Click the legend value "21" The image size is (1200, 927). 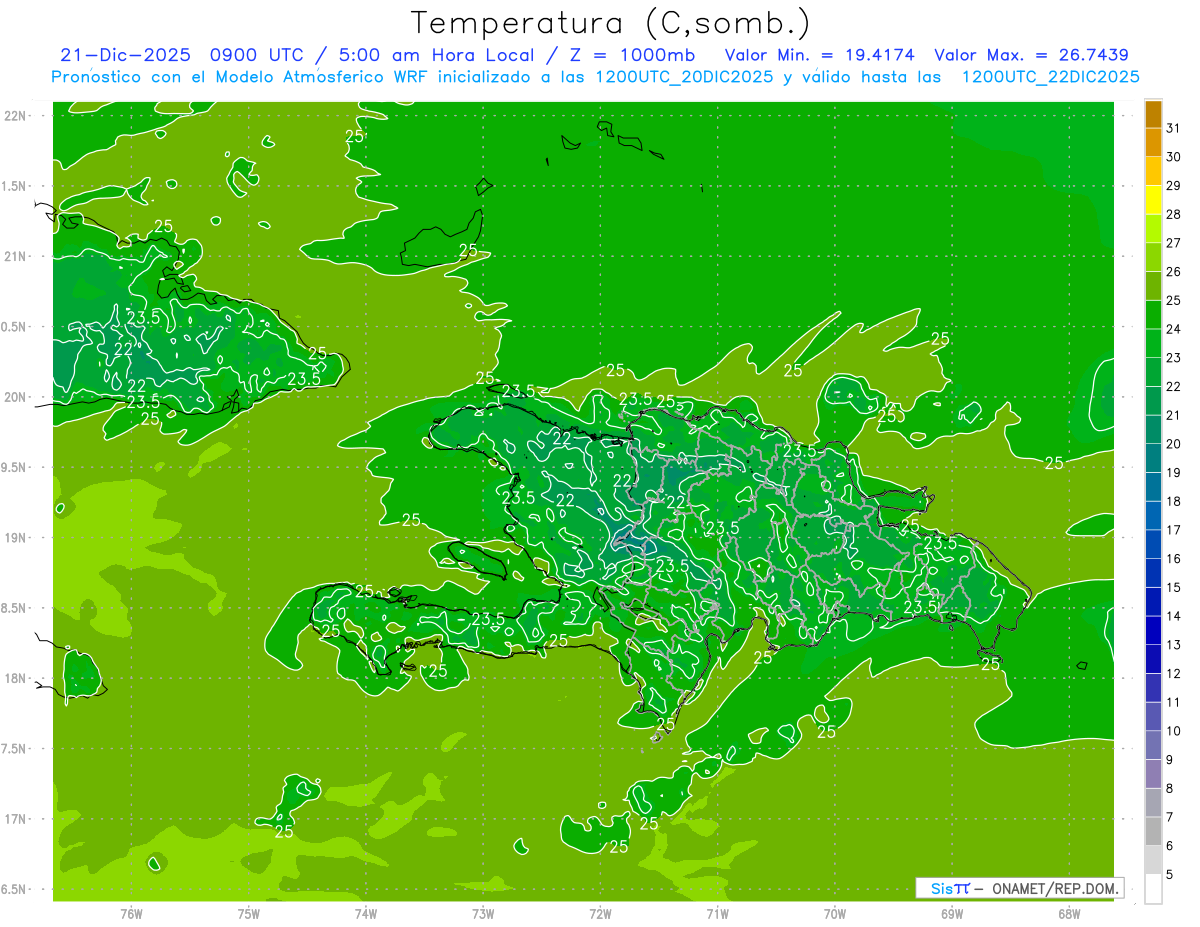point(1174,415)
